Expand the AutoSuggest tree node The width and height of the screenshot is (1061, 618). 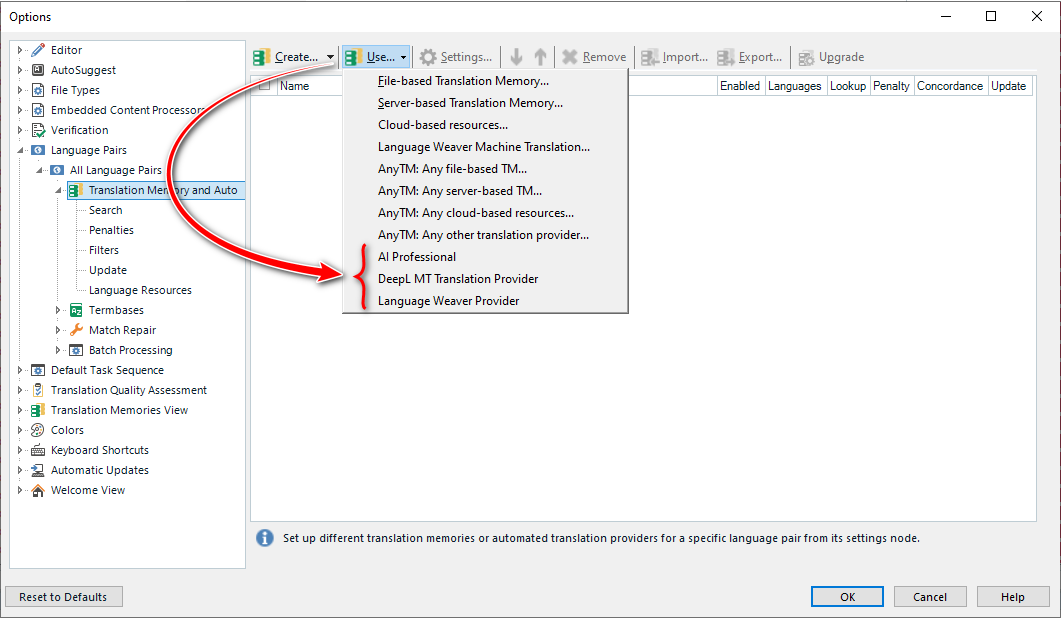[x=20, y=70]
